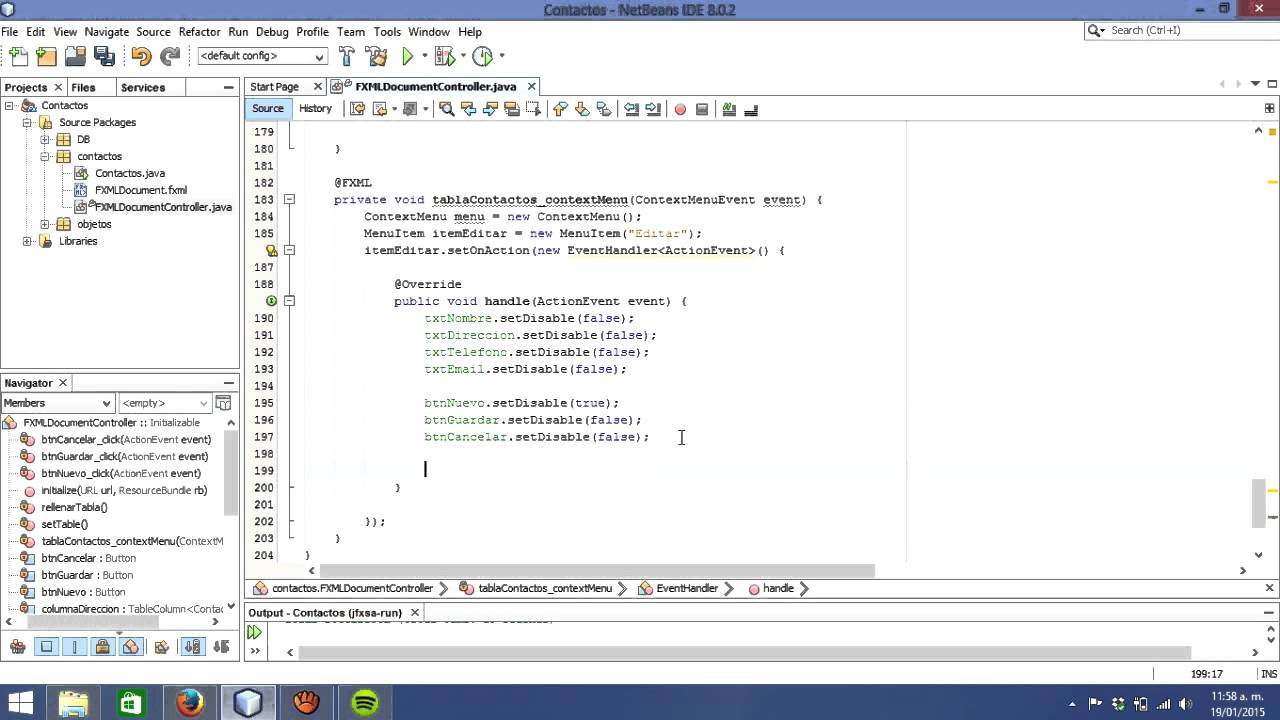Image resolution: width=1280 pixels, height=720 pixels.
Task: Toggle Show Fields filter in Navigator
Action: pos(46,647)
